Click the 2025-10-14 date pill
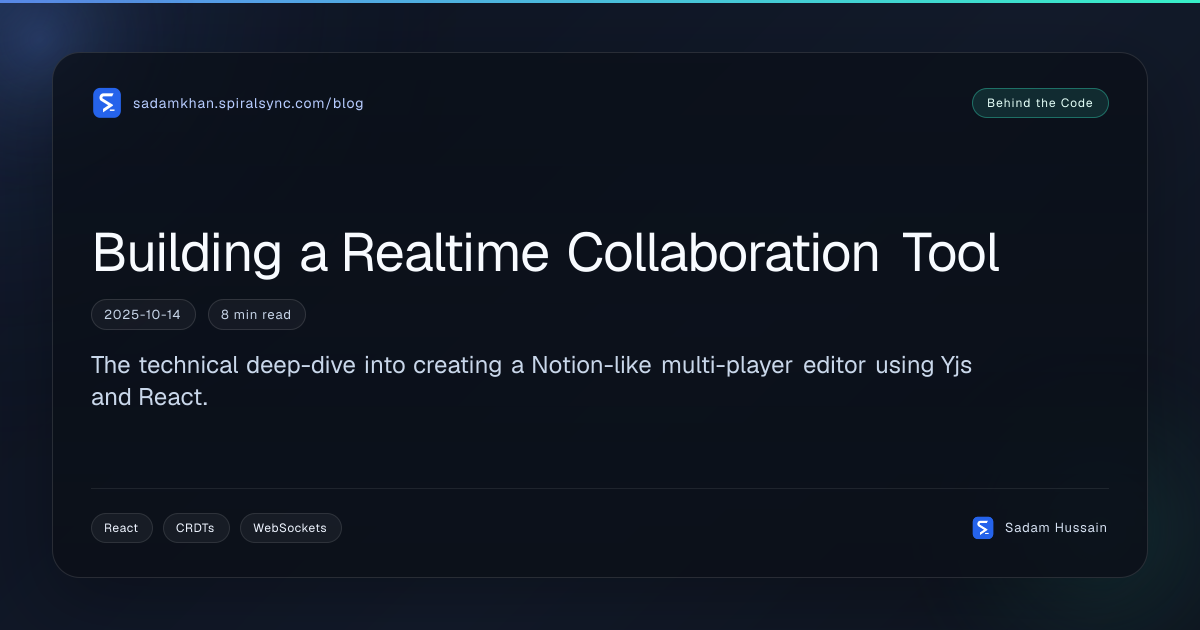1200x630 pixels. point(143,314)
